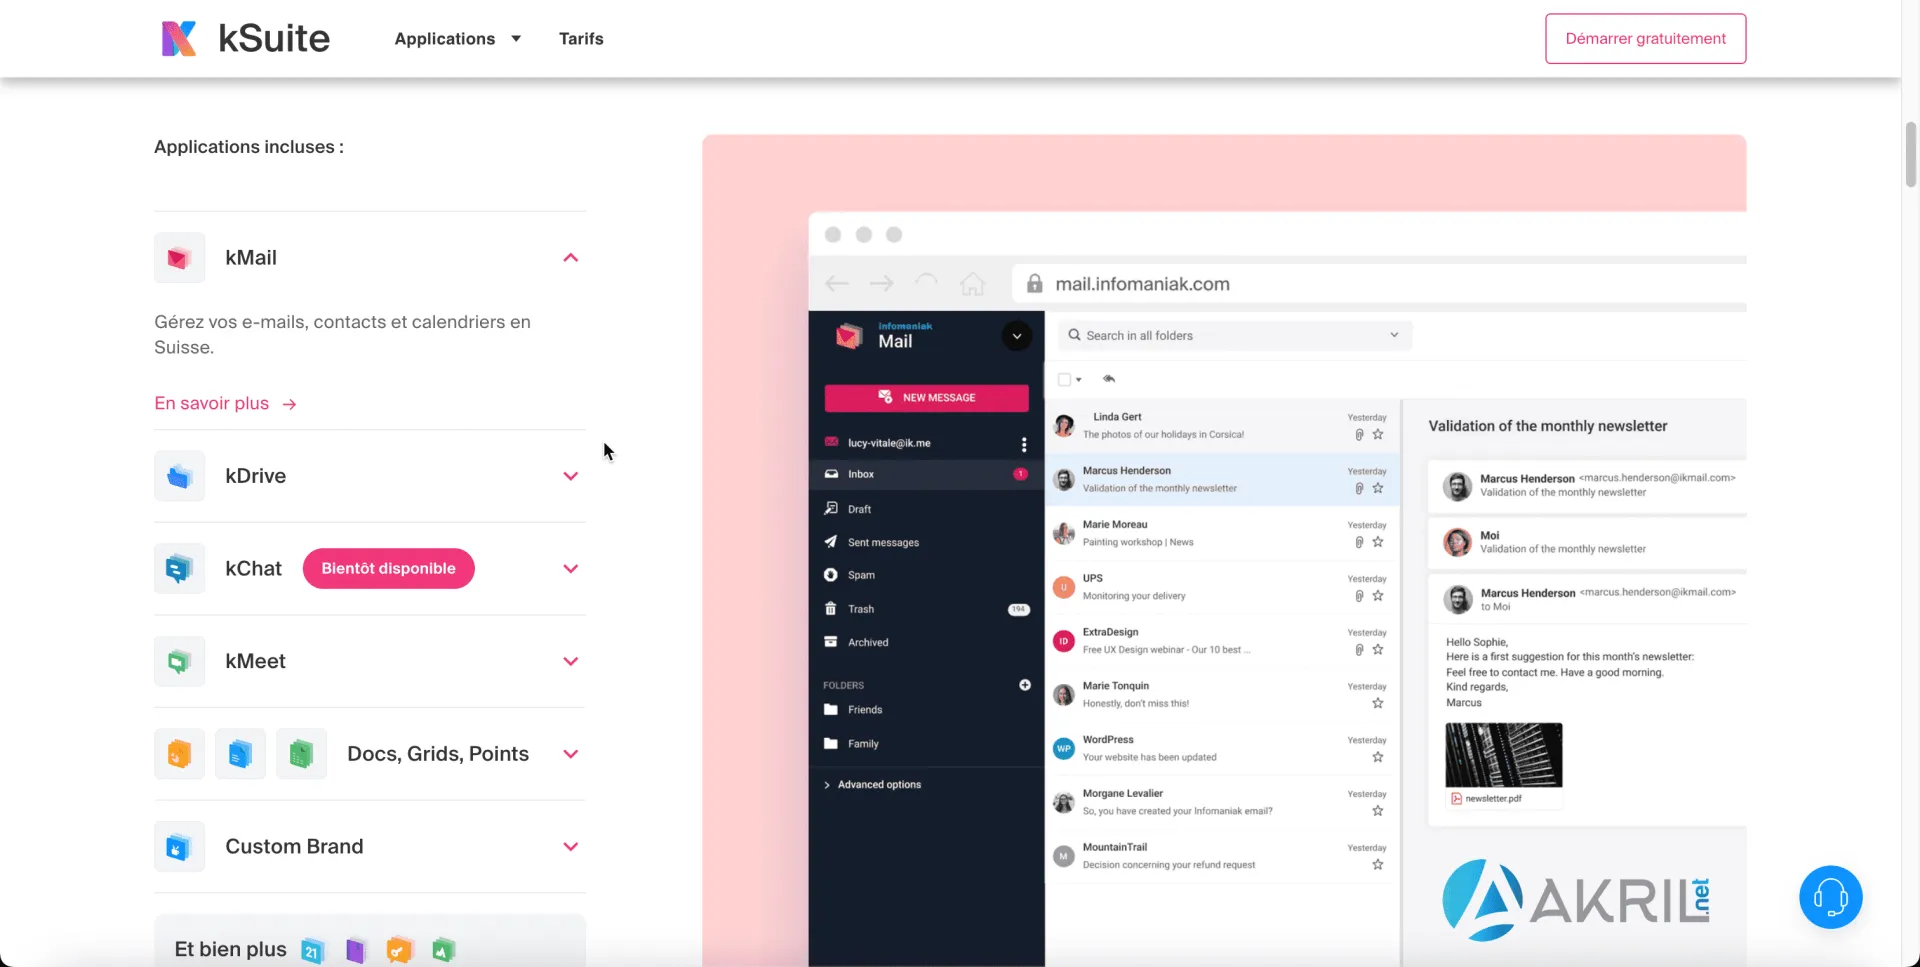1920x967 pixels.
Task: Click the three-dot menu beside lucy-vitale@ik.me
Action: coord(1023,444)
